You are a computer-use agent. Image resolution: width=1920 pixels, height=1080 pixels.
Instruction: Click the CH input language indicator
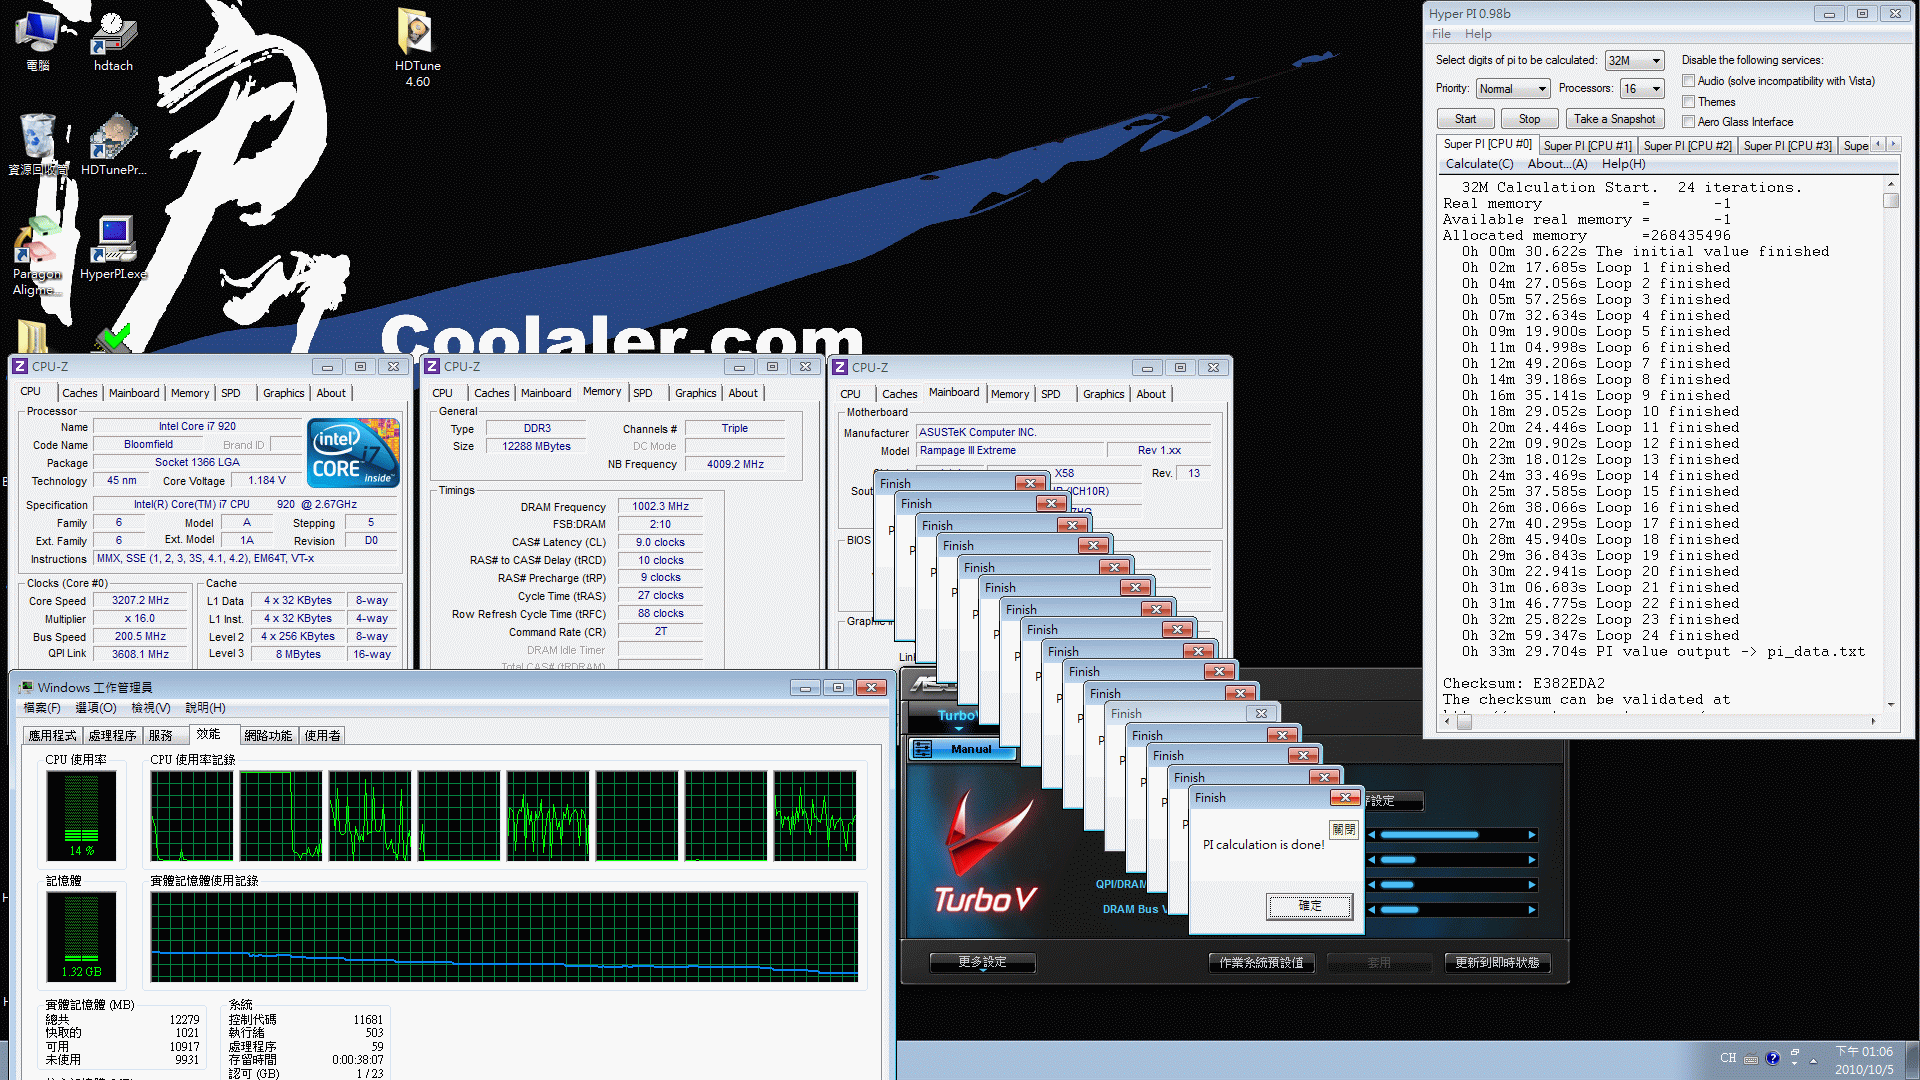(1728, 1058)
